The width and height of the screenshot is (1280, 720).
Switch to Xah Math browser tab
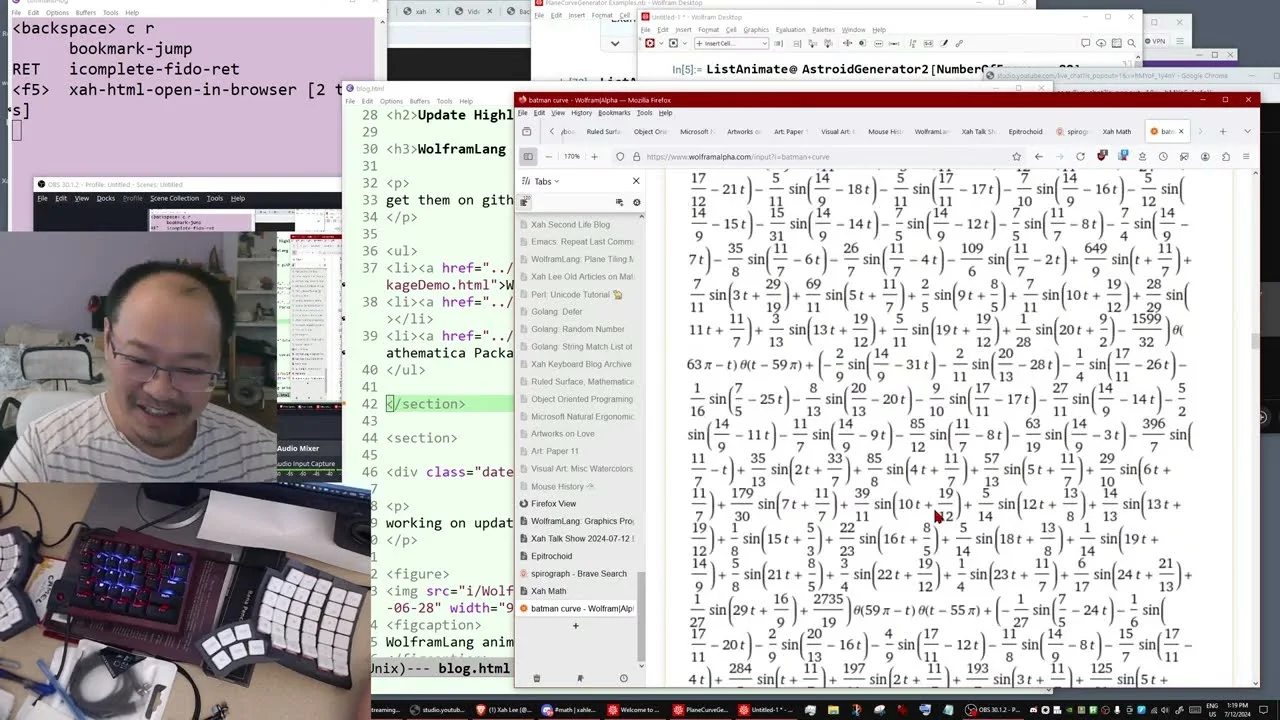1116,132
